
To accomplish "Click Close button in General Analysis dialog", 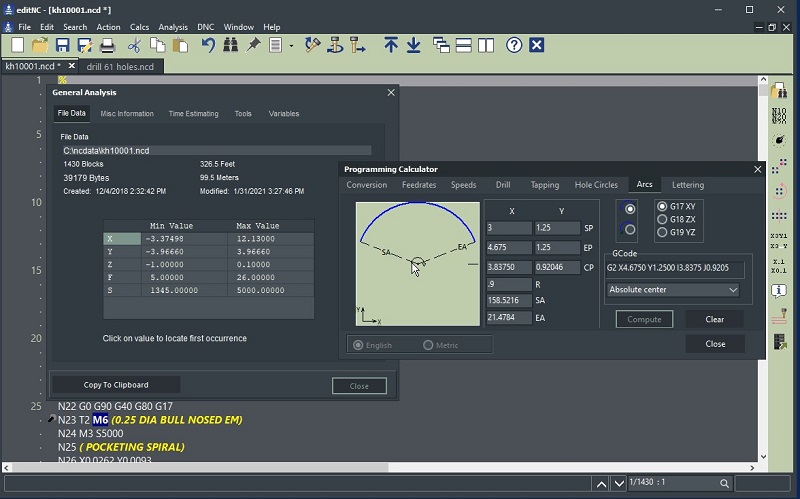I will [x=359, y=386].
